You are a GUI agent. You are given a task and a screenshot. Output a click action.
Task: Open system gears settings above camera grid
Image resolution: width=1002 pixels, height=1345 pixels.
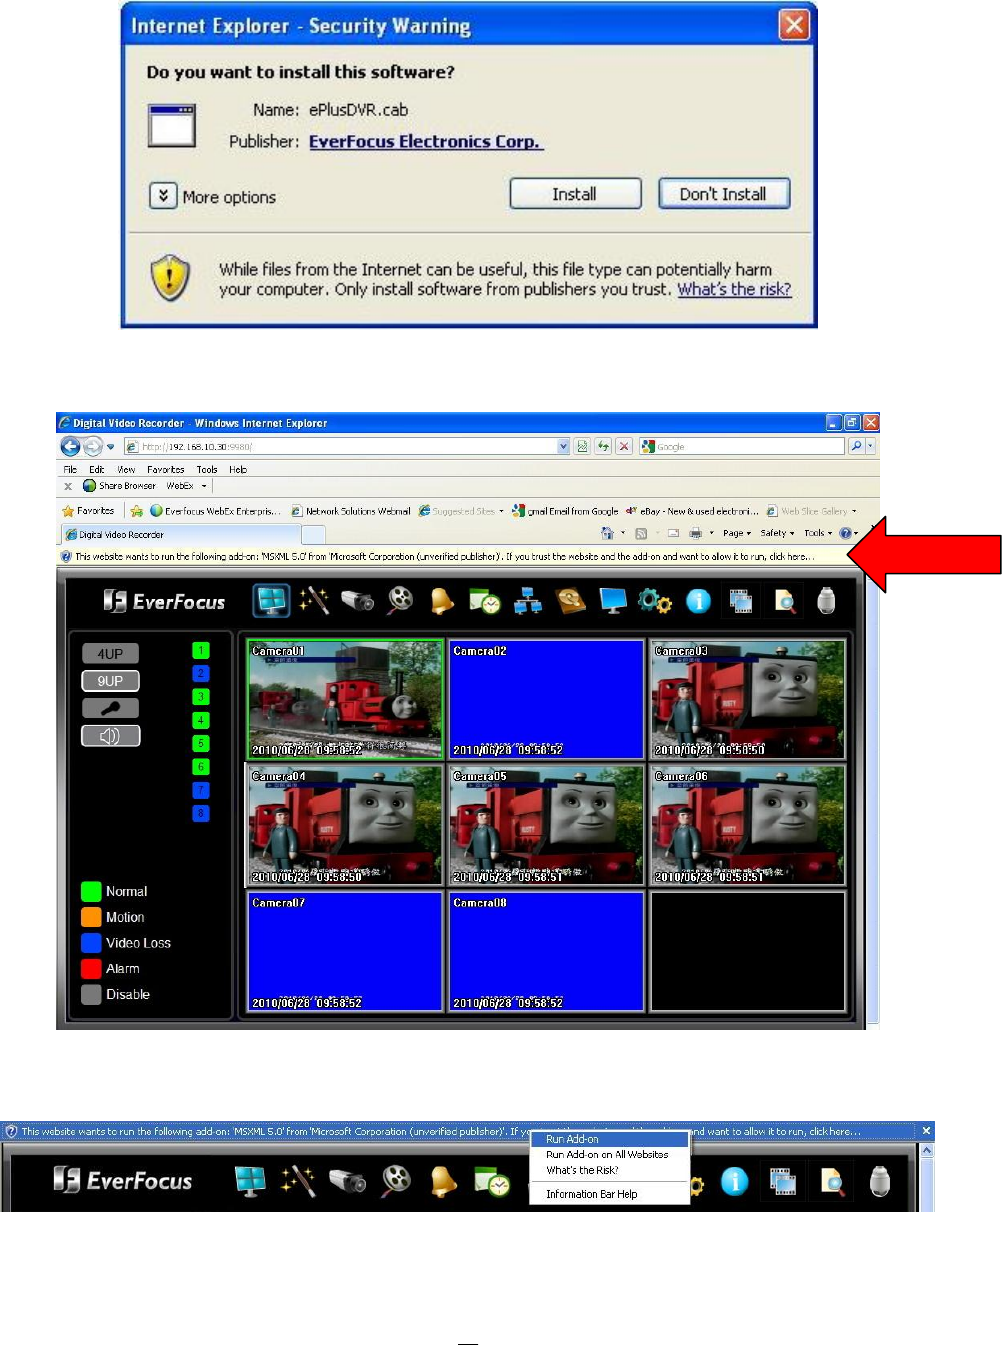pyautogui.click(x=655, y=601)
